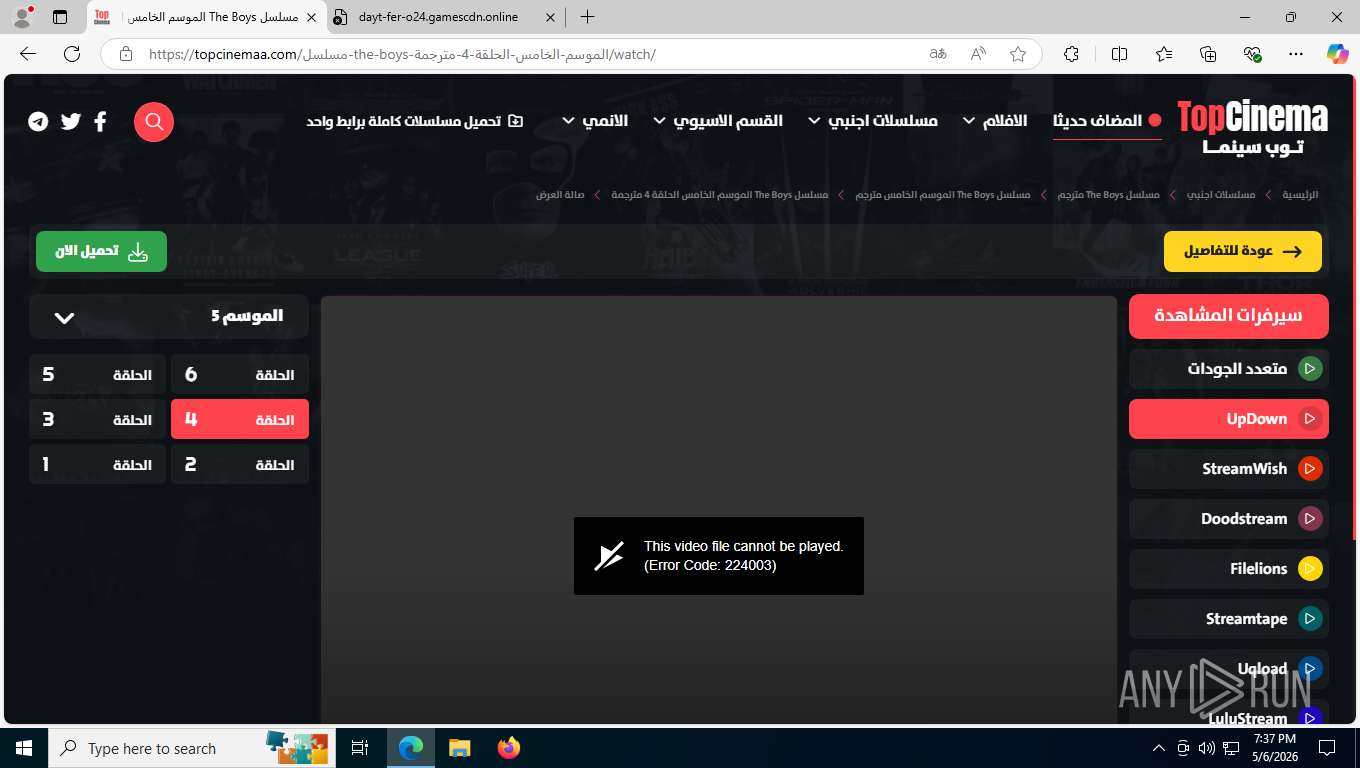Select the Uqload server
The height and width of the screenshot is (768, 1360).
click(x=1229, y=669)
